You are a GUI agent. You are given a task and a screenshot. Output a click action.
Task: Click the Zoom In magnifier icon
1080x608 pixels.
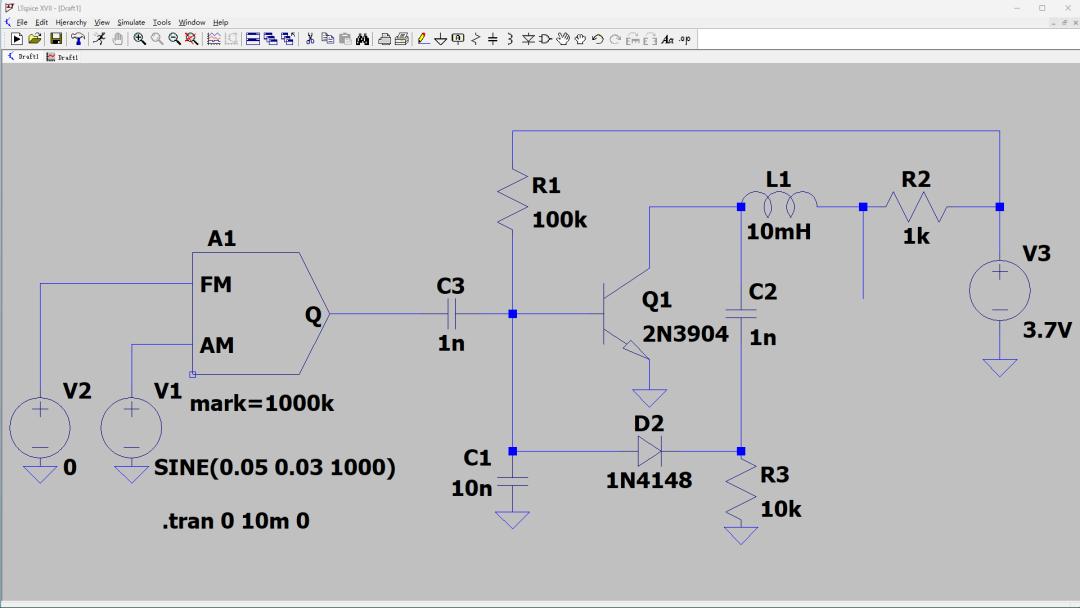click(x=140, y=39)
